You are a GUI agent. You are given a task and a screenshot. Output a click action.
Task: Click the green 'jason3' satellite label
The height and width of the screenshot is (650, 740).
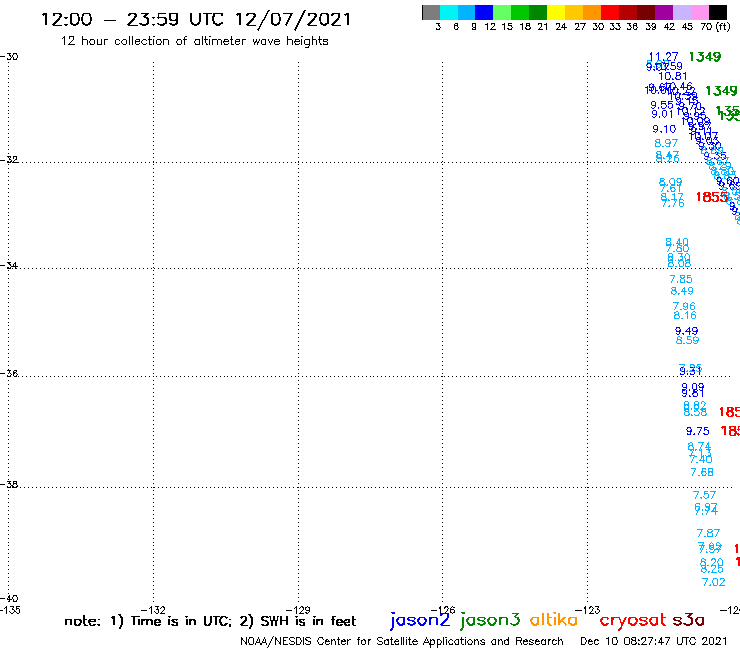click(x=490, y=620)
